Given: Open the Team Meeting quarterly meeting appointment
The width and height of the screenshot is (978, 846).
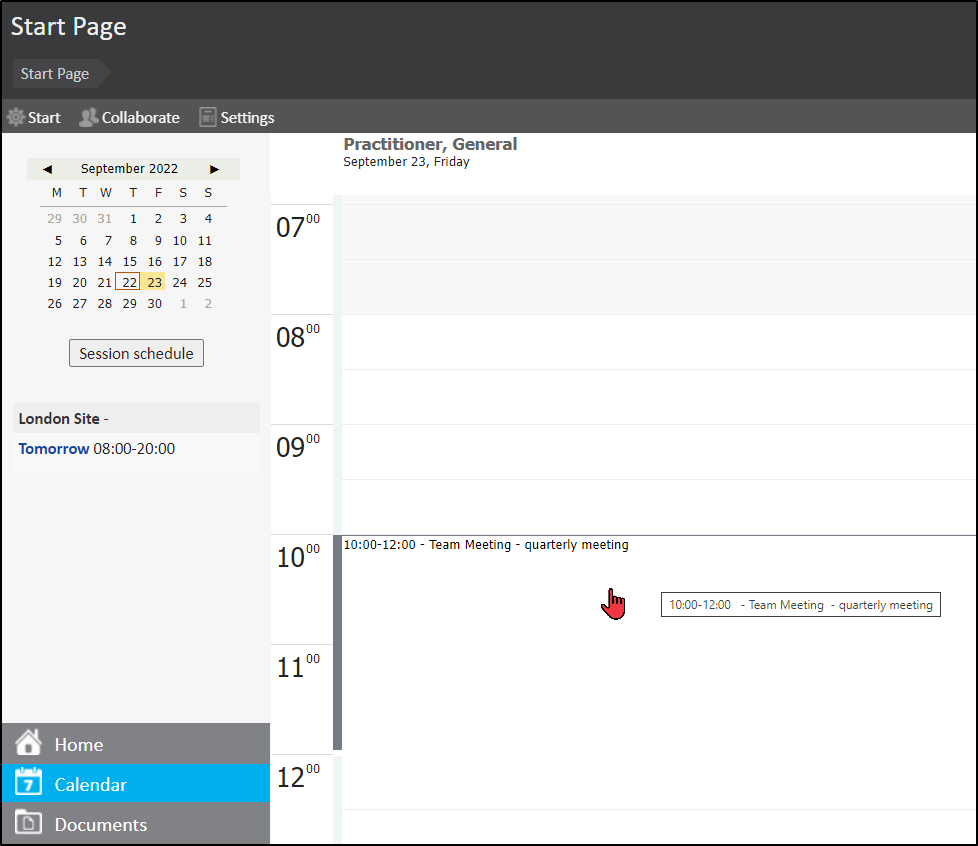Looking at the screenshot, I should pyautogui.click(x=486, y=545).
